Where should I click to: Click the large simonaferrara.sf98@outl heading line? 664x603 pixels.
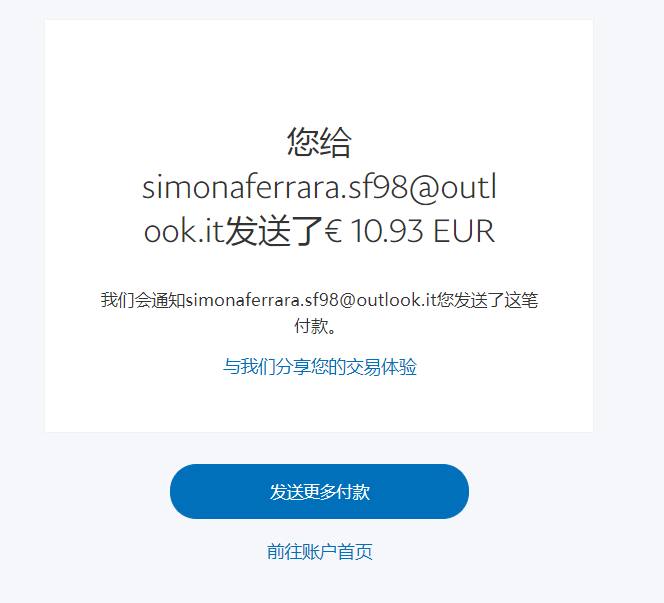tap(319, 188)
